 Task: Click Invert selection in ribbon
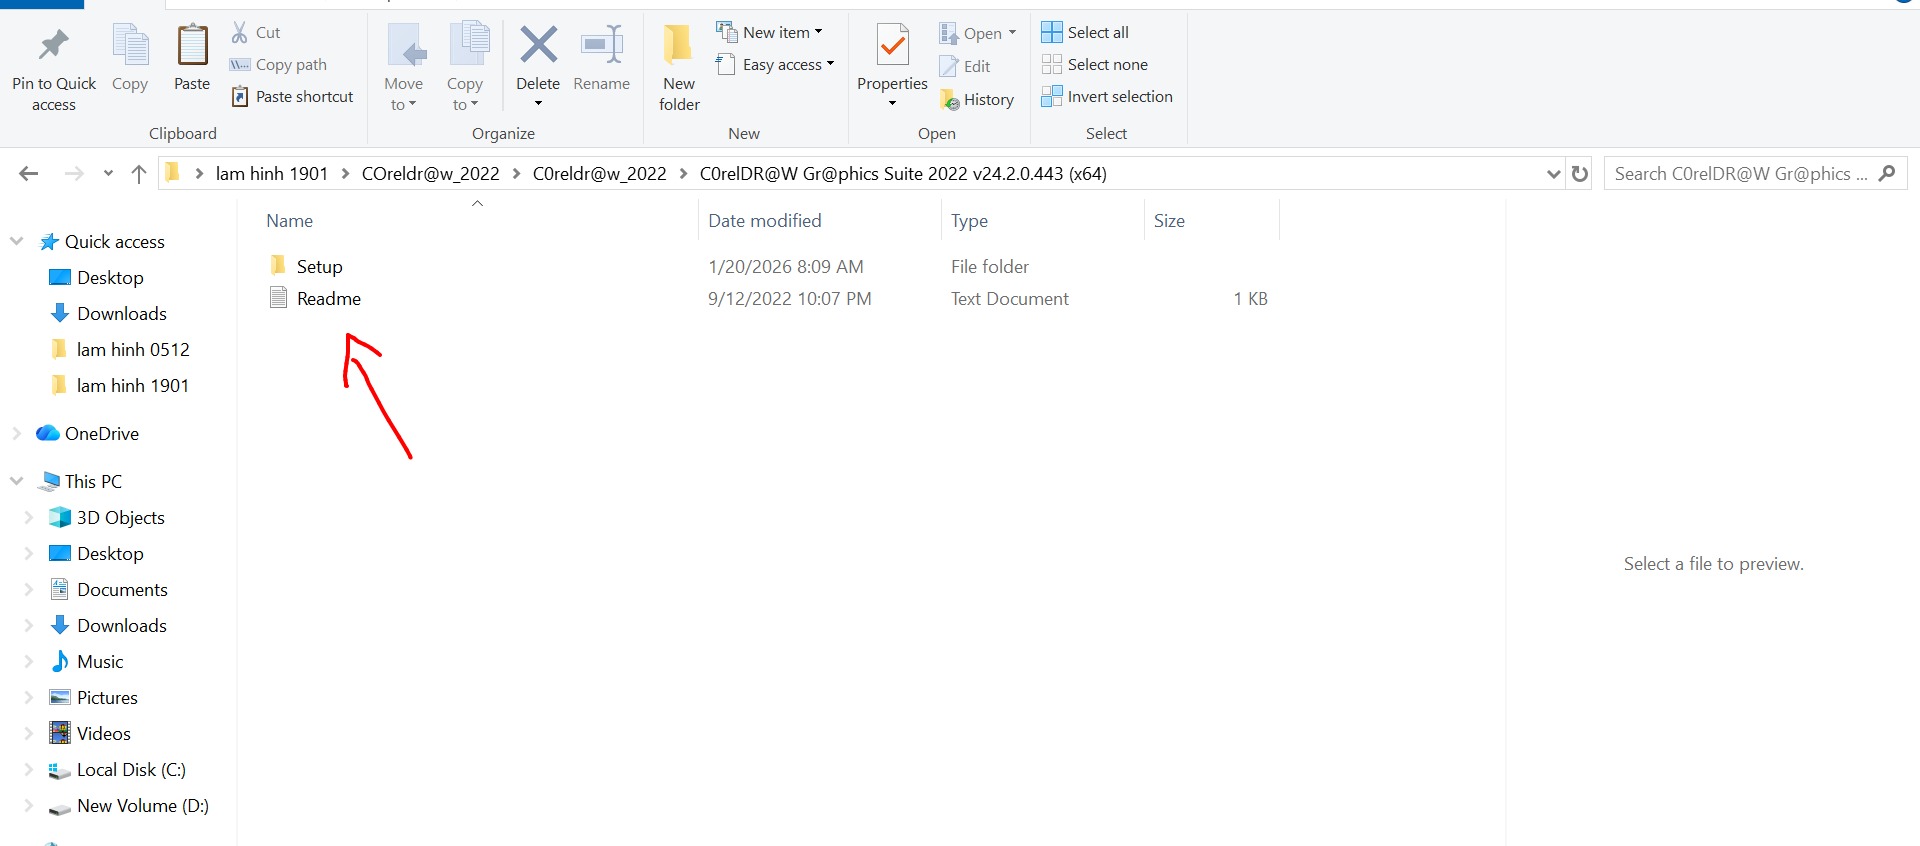point(1107,97)
